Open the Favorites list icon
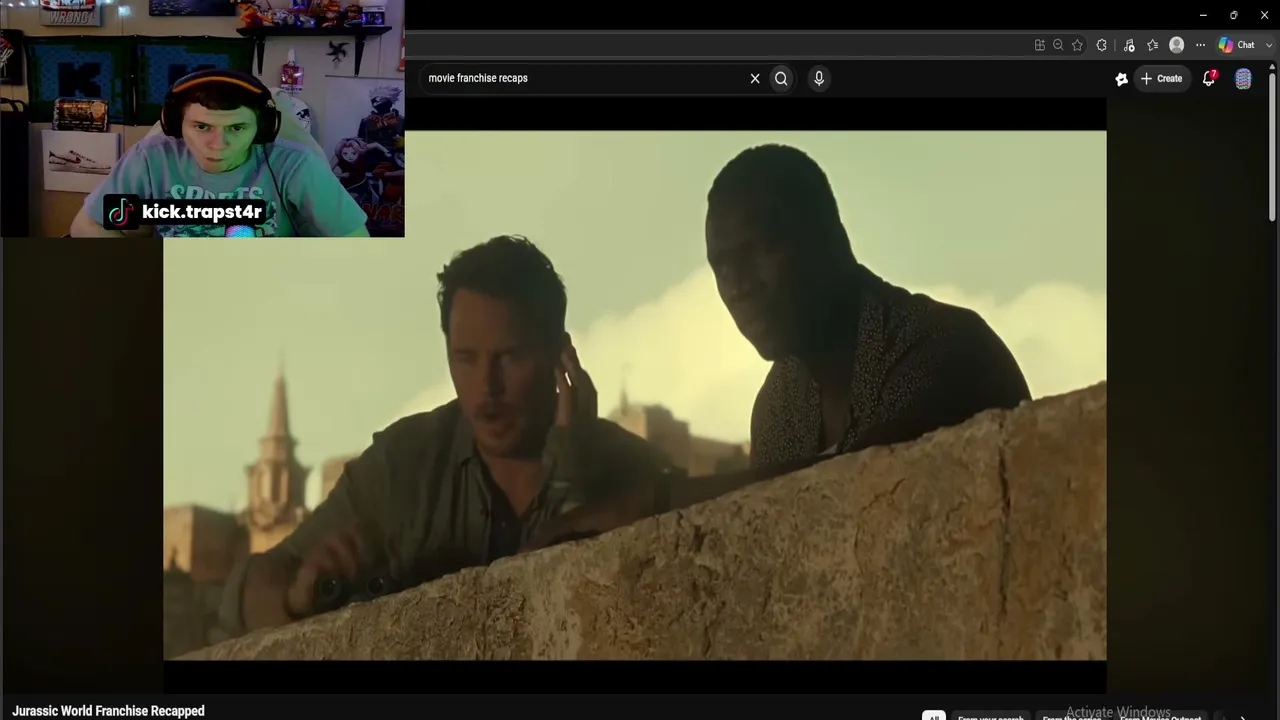This screenshot has height=720, width=1280. (x=1152, y=45)
